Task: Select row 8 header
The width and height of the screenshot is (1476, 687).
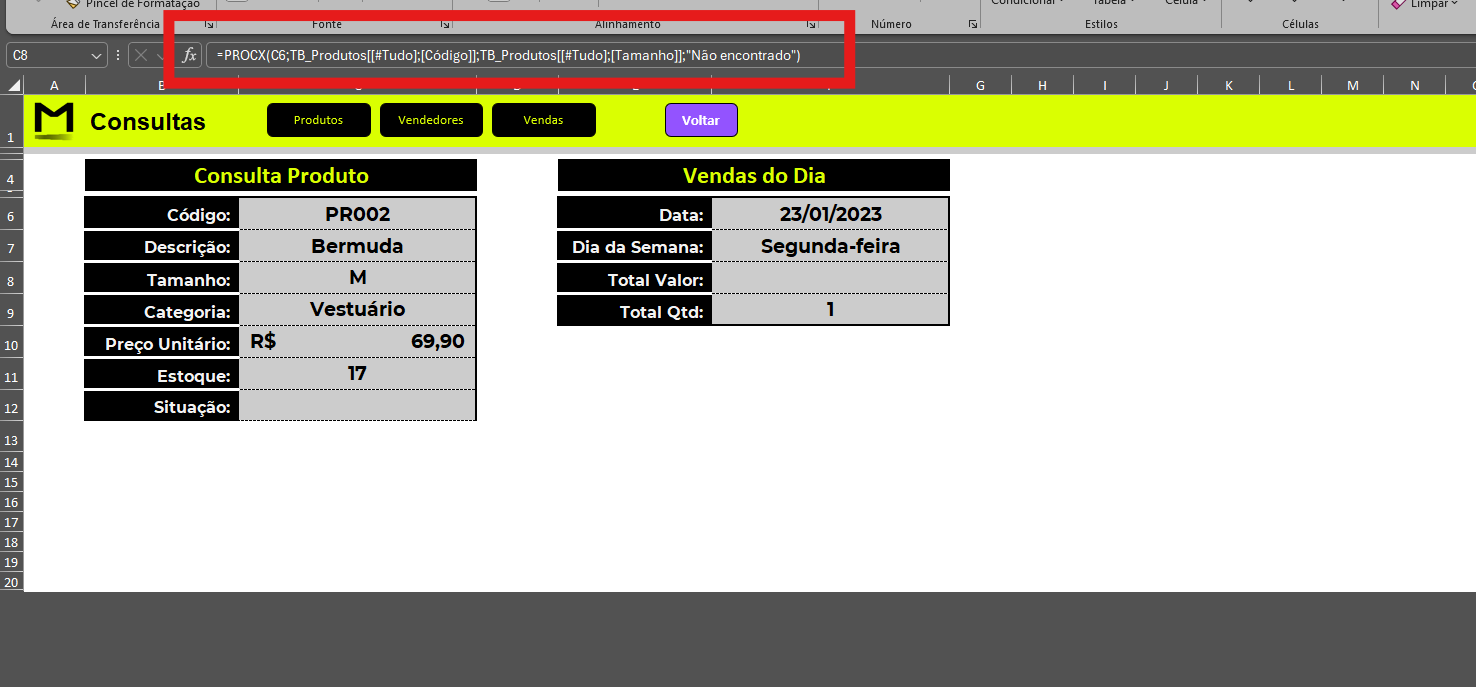Action: point(11,280)
